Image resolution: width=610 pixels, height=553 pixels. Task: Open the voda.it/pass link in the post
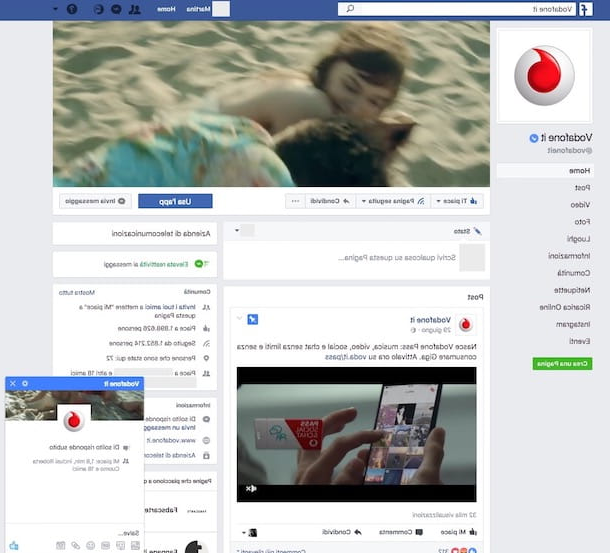(346, 357)
